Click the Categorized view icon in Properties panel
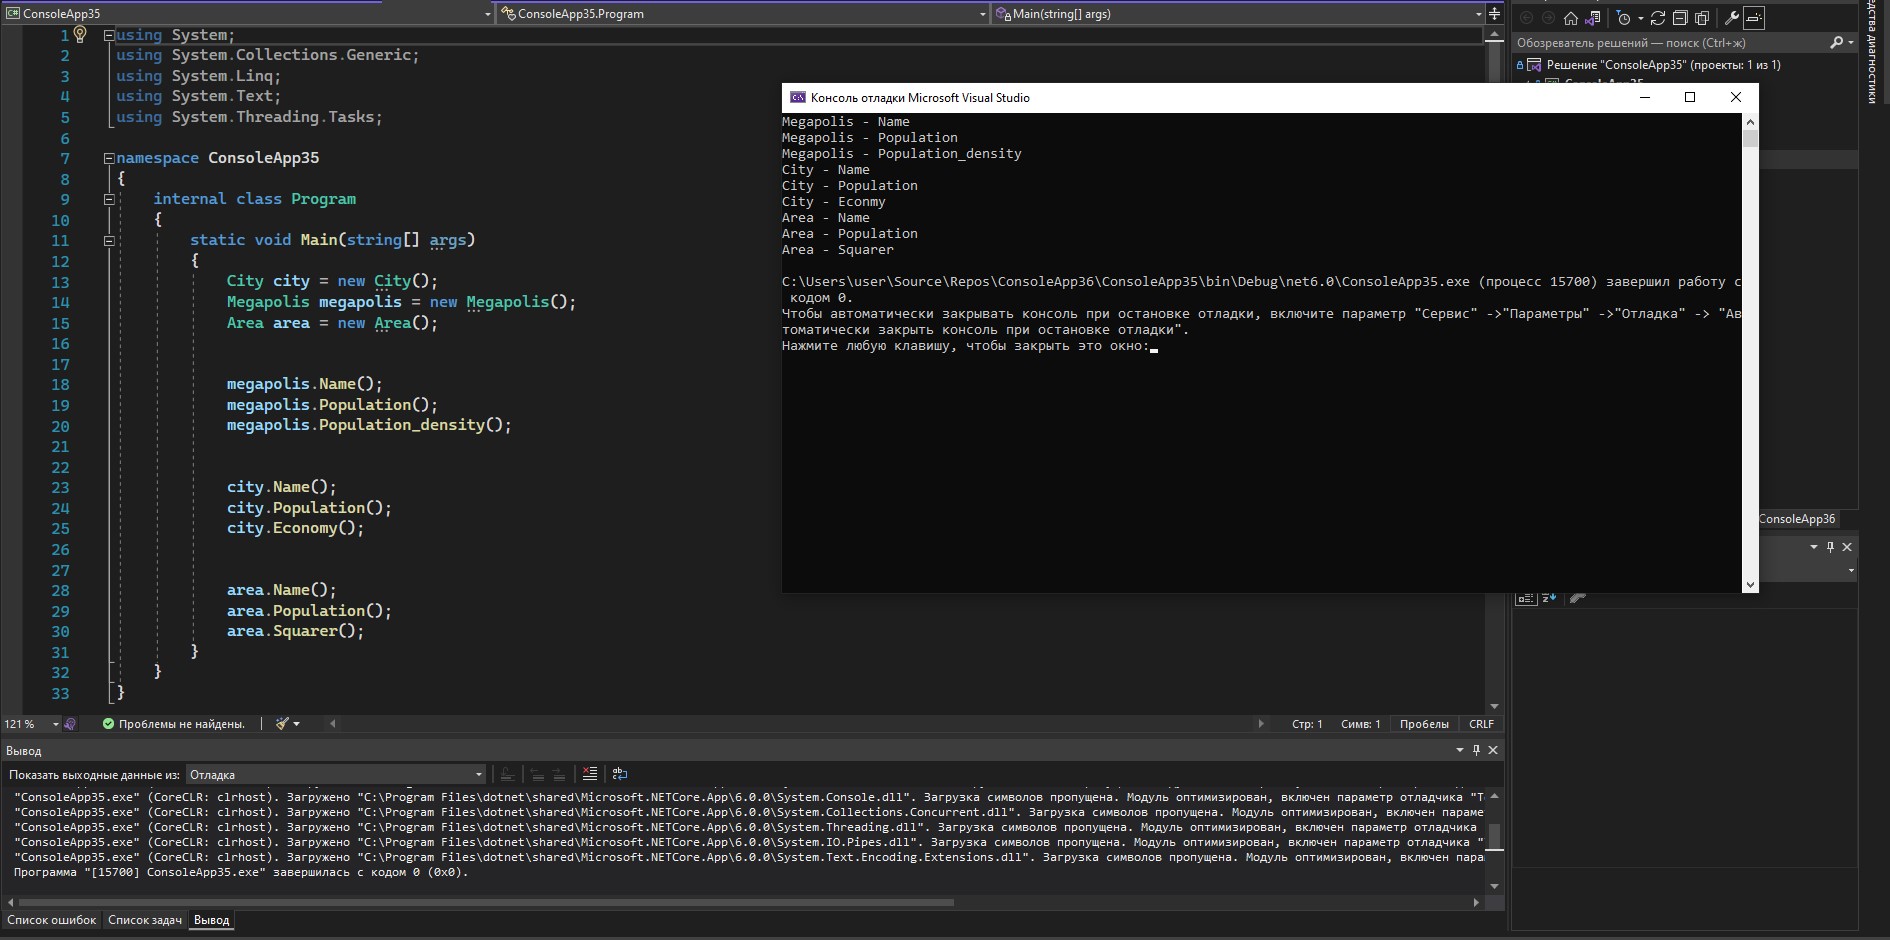Viewport: 1890px width, 940px height. click(x=1526, y=598)
